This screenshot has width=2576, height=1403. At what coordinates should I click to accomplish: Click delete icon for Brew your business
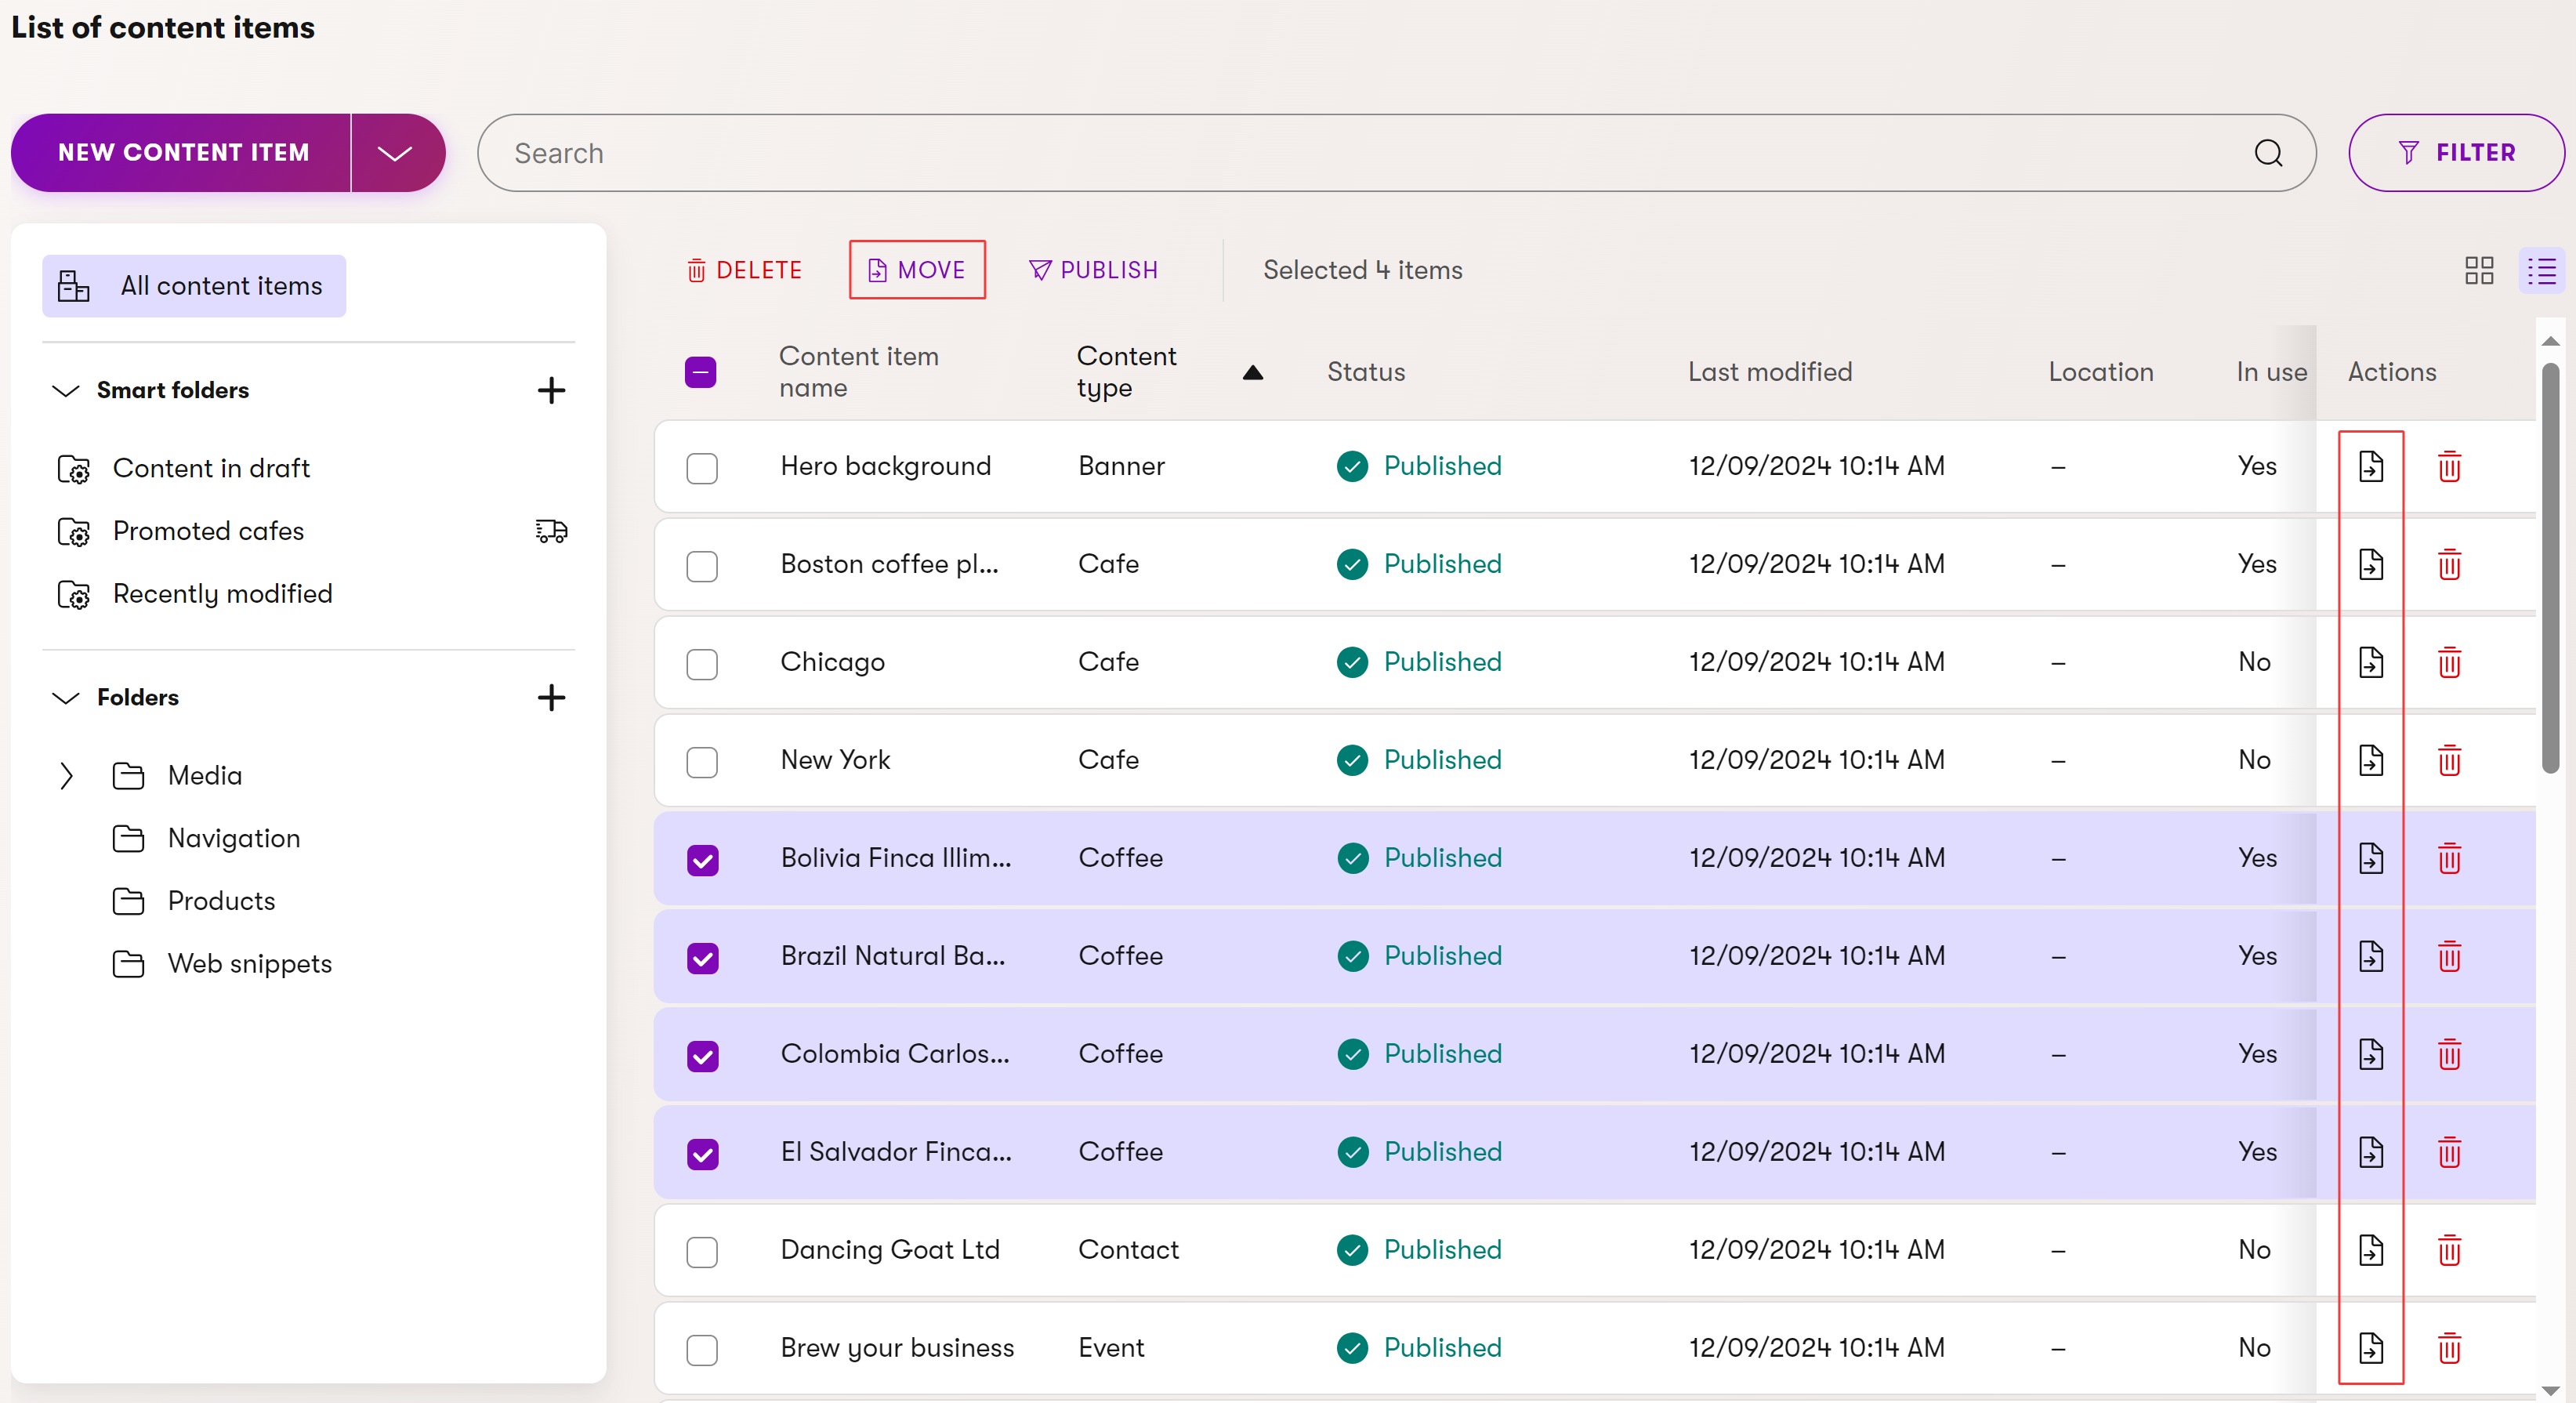coord(2449,1348)
